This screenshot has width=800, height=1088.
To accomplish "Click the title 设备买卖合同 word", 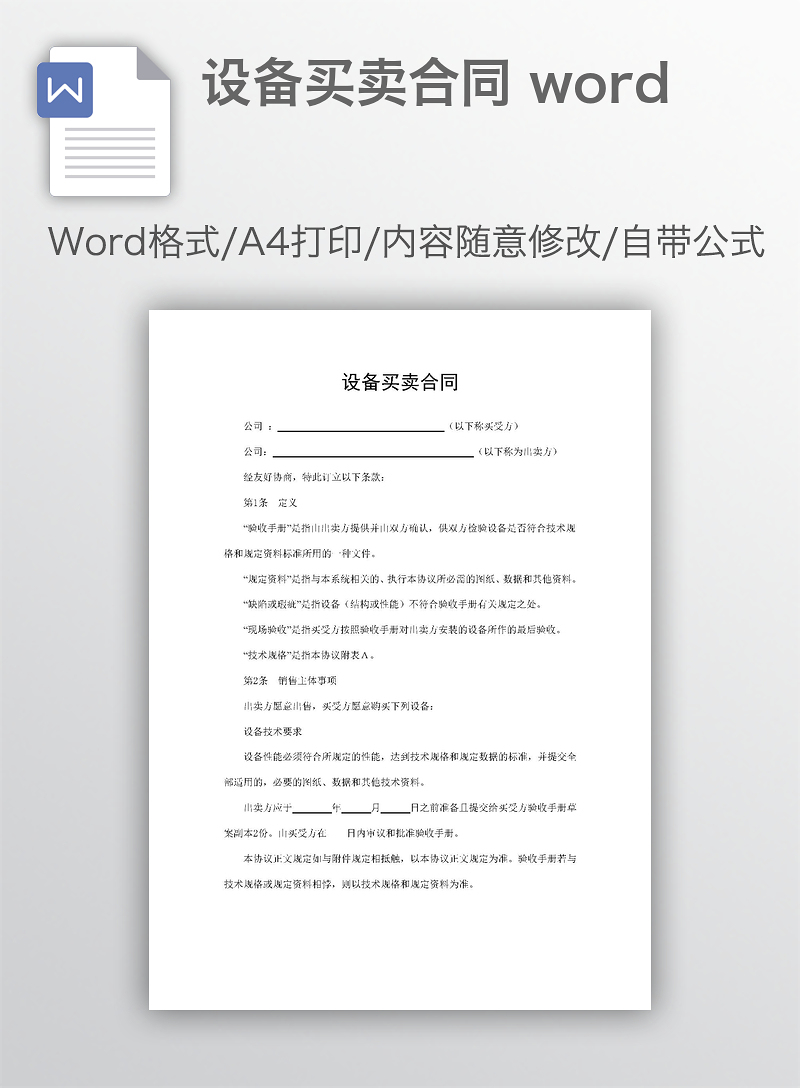I will tap(436, 83).
